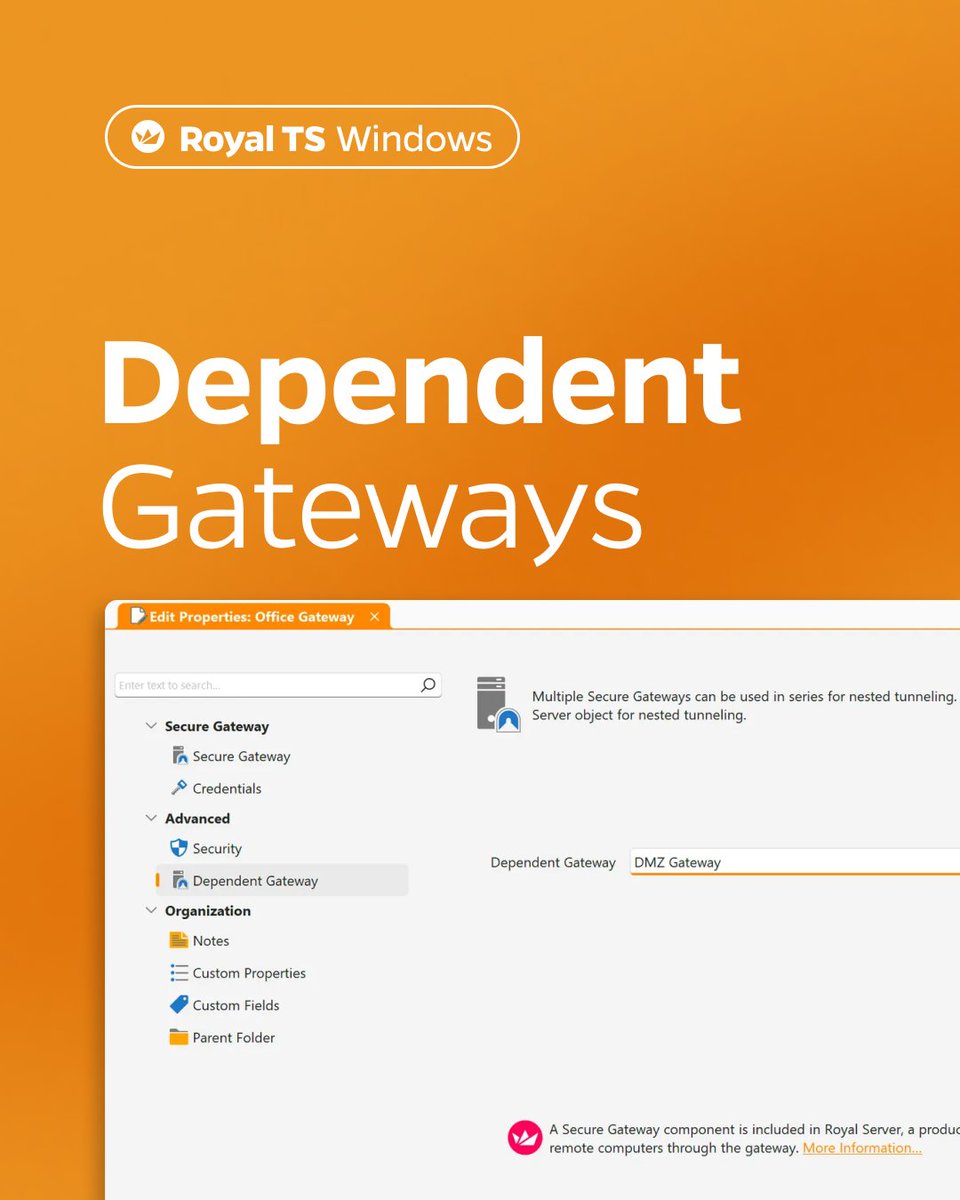Open the Custom Properties page

pos(249,973)
